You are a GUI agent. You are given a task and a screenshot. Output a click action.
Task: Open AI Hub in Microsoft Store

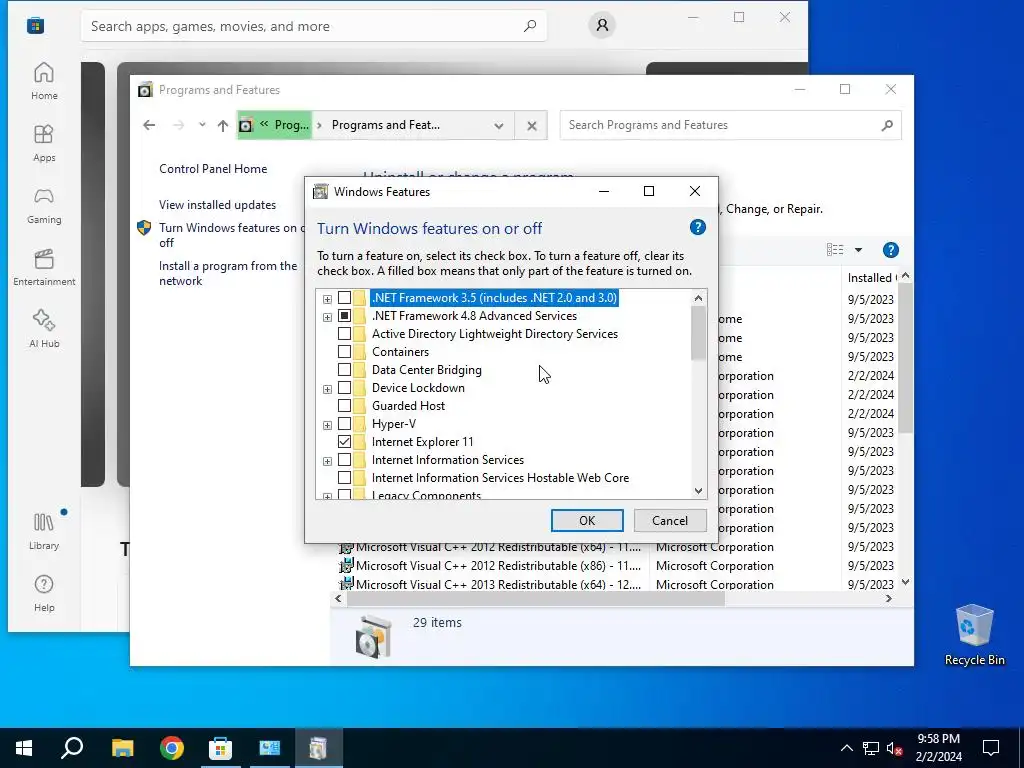click(x=44, y=329)
